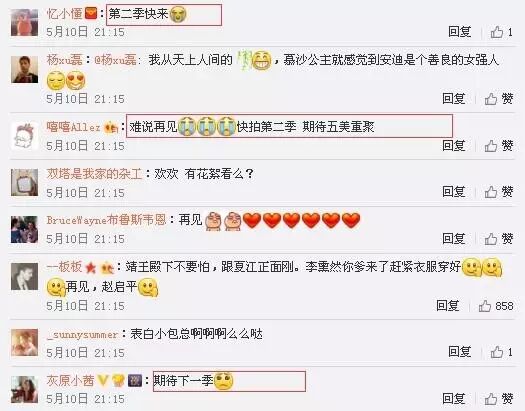Reply to 忆小懂's 第二季快来 comment

pos(459,32)
